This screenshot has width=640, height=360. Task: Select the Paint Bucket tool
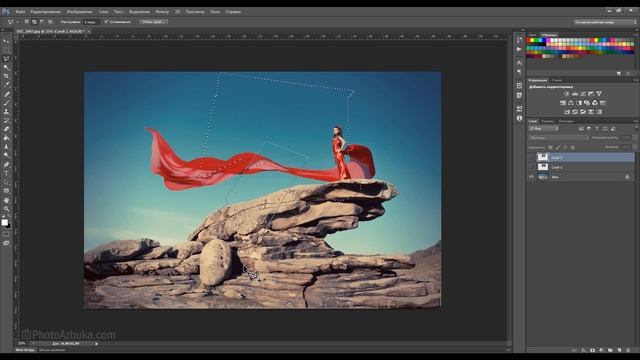tap(6, 138)
